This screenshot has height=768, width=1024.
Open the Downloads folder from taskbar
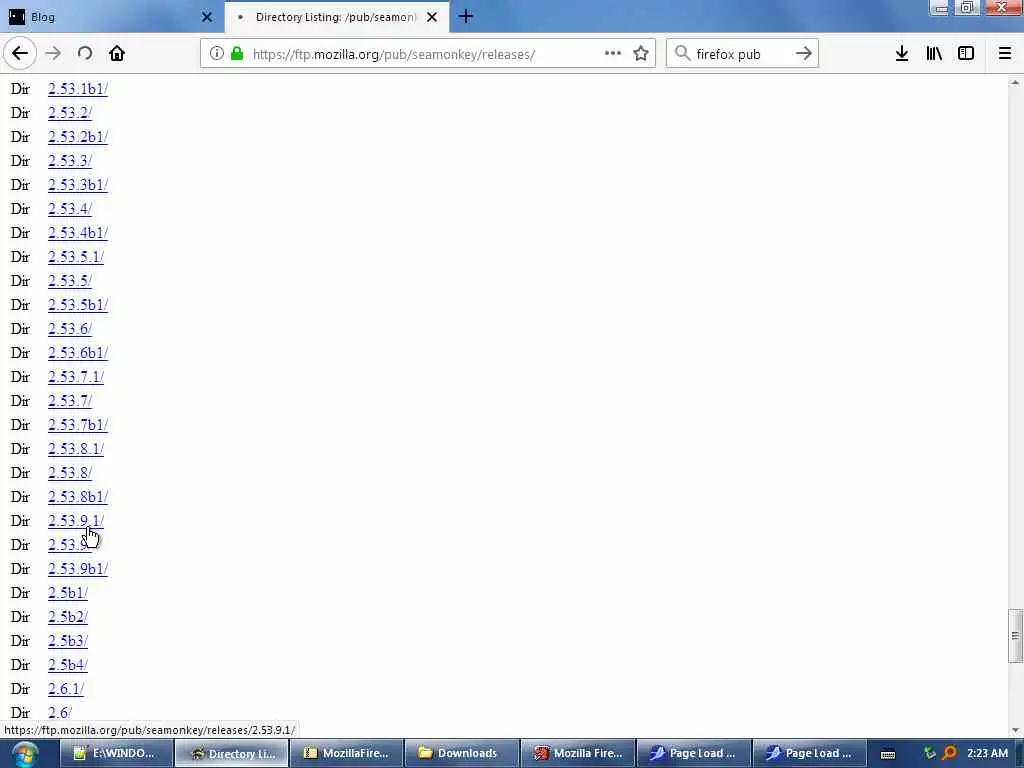pos(462,754)
